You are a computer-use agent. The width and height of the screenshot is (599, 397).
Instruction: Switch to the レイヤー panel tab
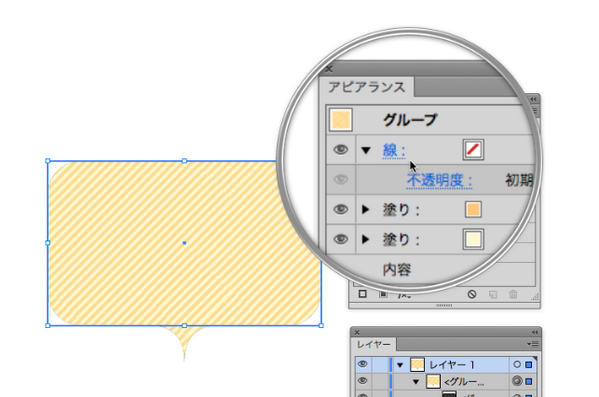[374, 344]
